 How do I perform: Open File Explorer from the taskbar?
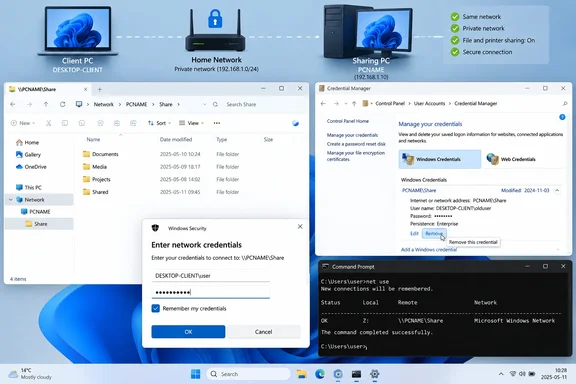pyautogui.click(x=302, y=374)
